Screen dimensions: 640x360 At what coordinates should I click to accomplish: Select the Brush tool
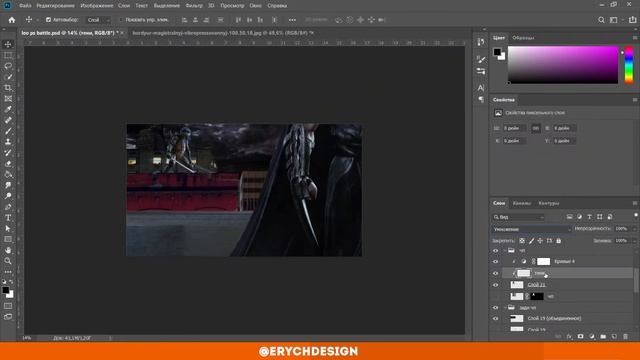coord(8,131)
